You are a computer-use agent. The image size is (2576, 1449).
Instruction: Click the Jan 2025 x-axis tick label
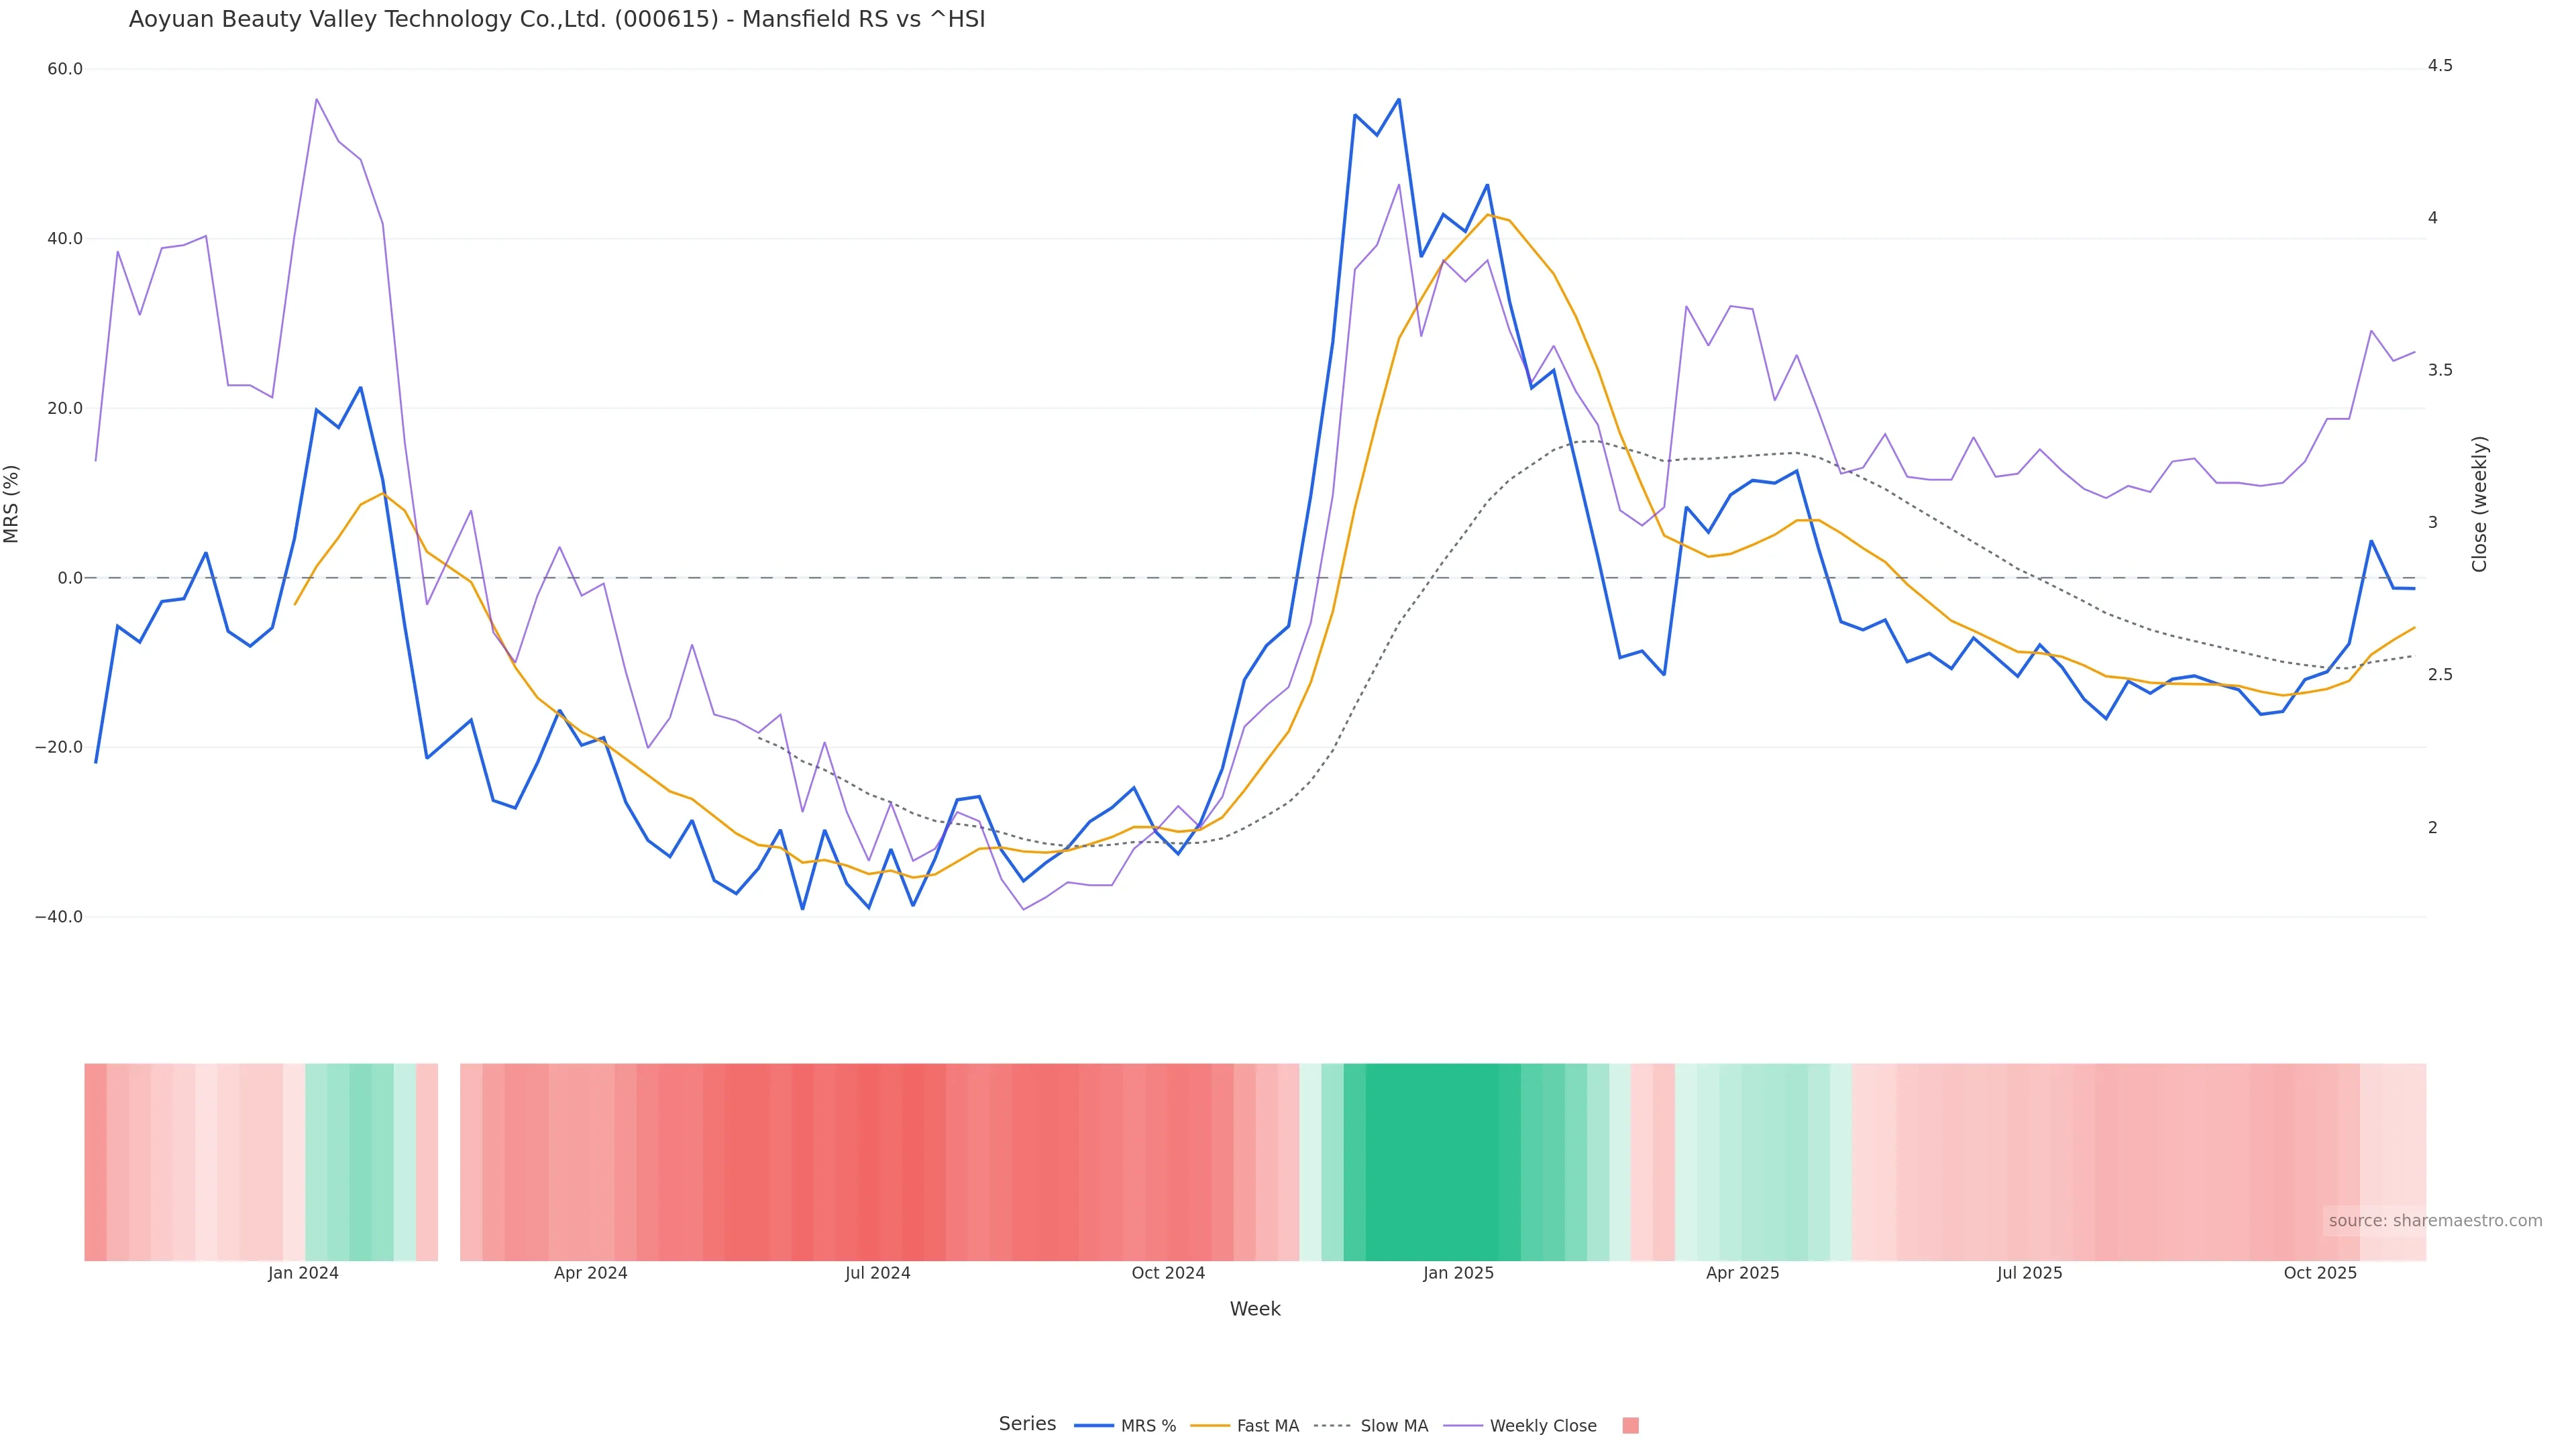(x=1458, y=1274)
